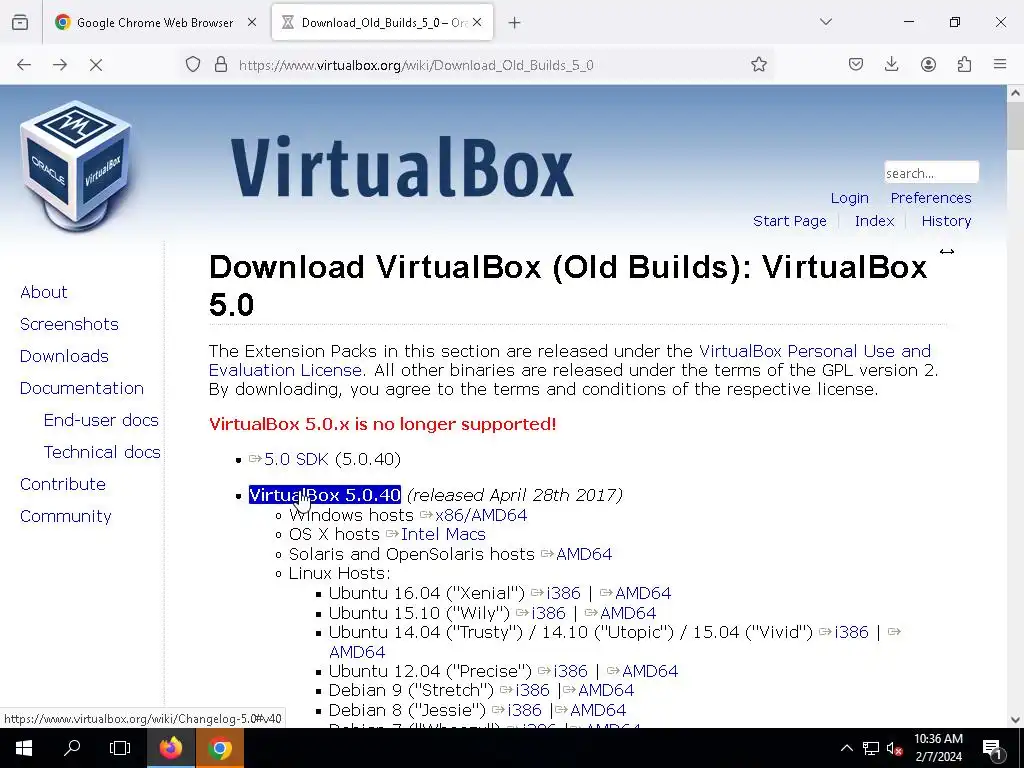Click the Firefox back arrow

point(24,65)
